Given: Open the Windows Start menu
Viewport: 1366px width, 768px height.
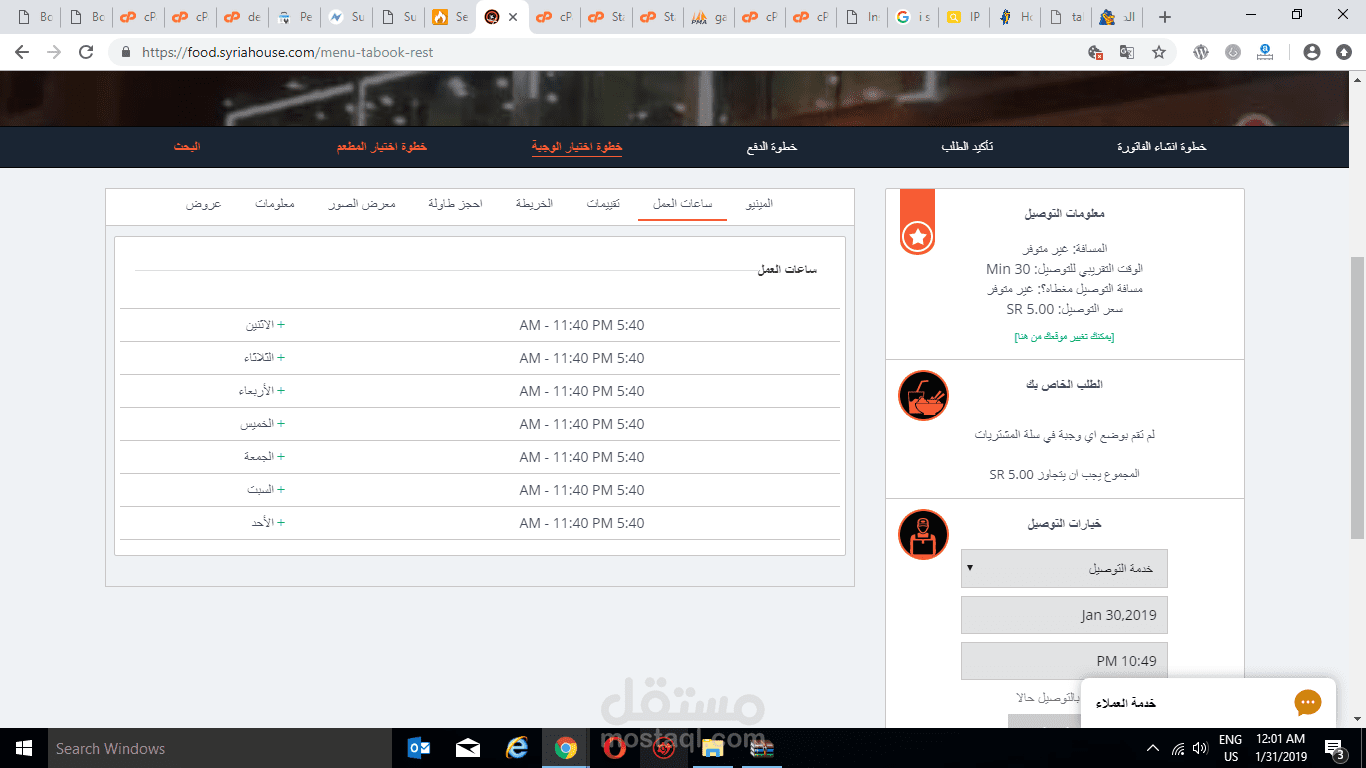Looking at the screenshot, I should click(x=24, y=748).
